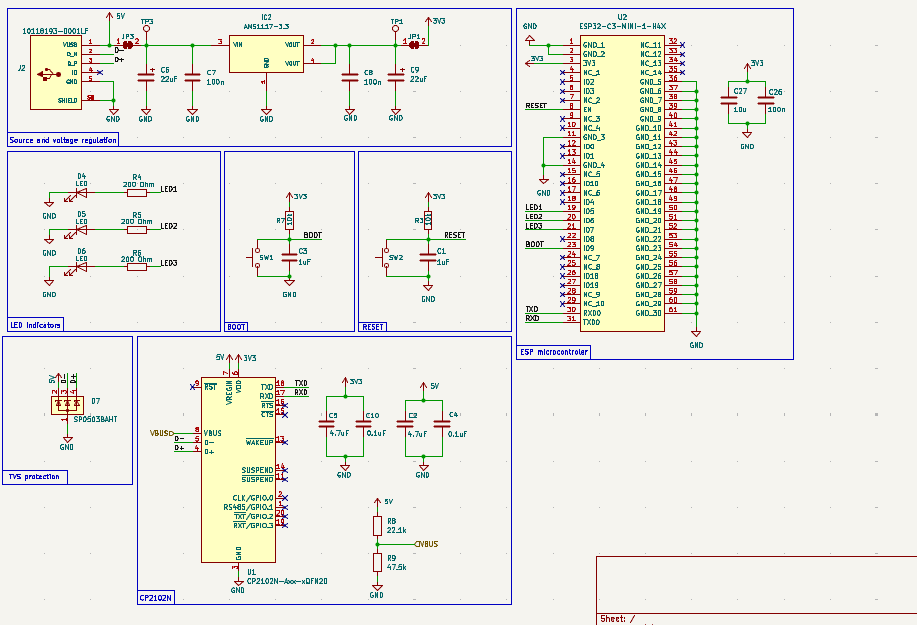The width and height of the screenshot is (917, 625).
Task: Click test point TP1
Action: point(396,29)
